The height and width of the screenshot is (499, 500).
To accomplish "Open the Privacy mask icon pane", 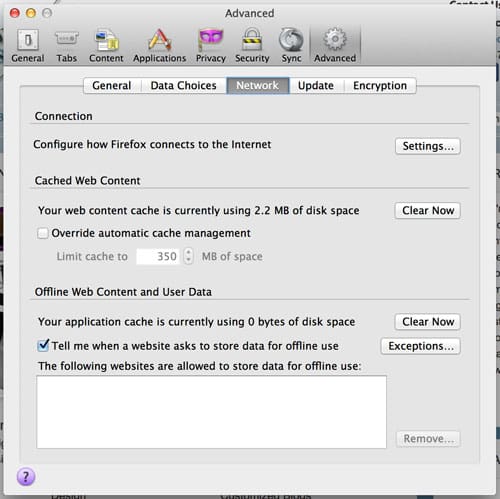I will [x=211, y=46].
